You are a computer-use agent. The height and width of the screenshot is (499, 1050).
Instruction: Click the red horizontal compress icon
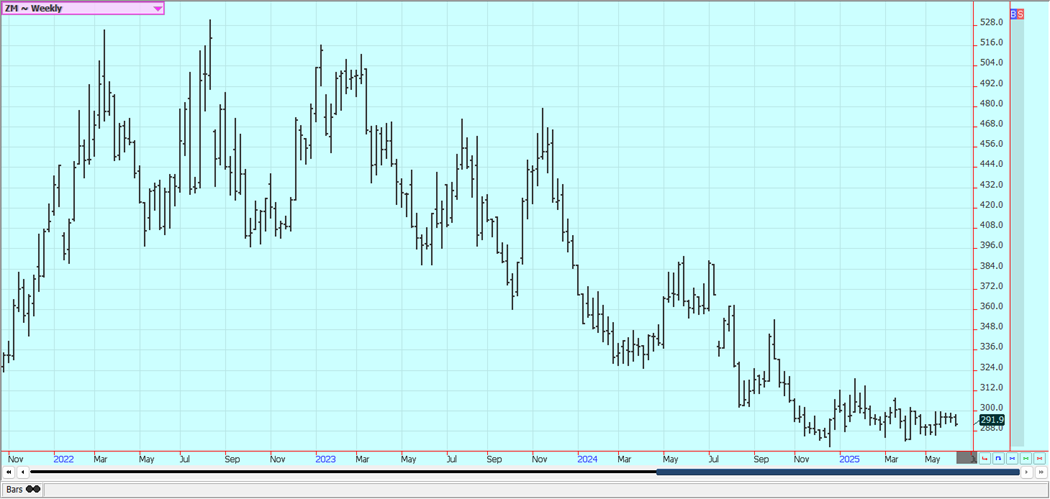(1039, 459)
